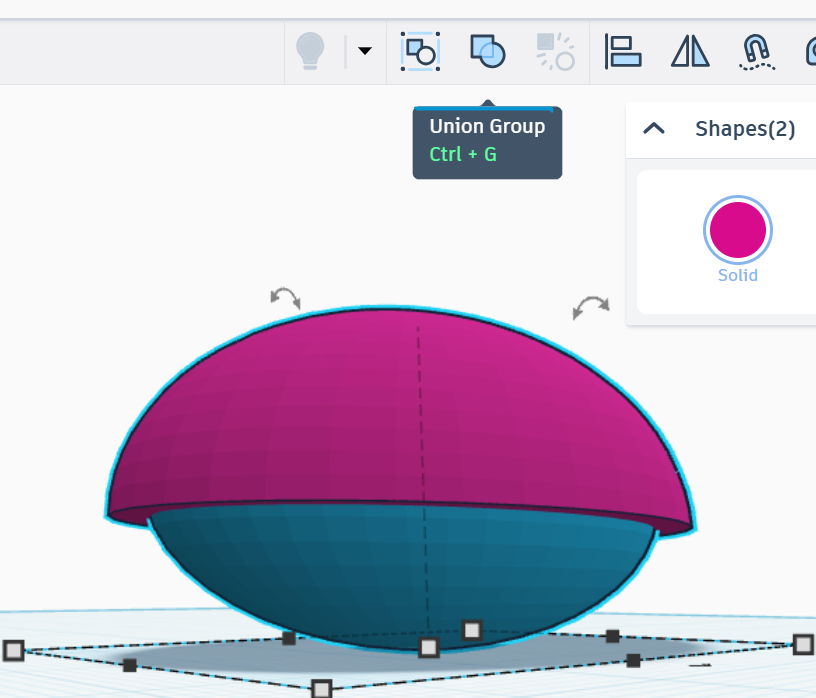Select the Mirror tool
816x698 pixels.
(x=690, y=51)
